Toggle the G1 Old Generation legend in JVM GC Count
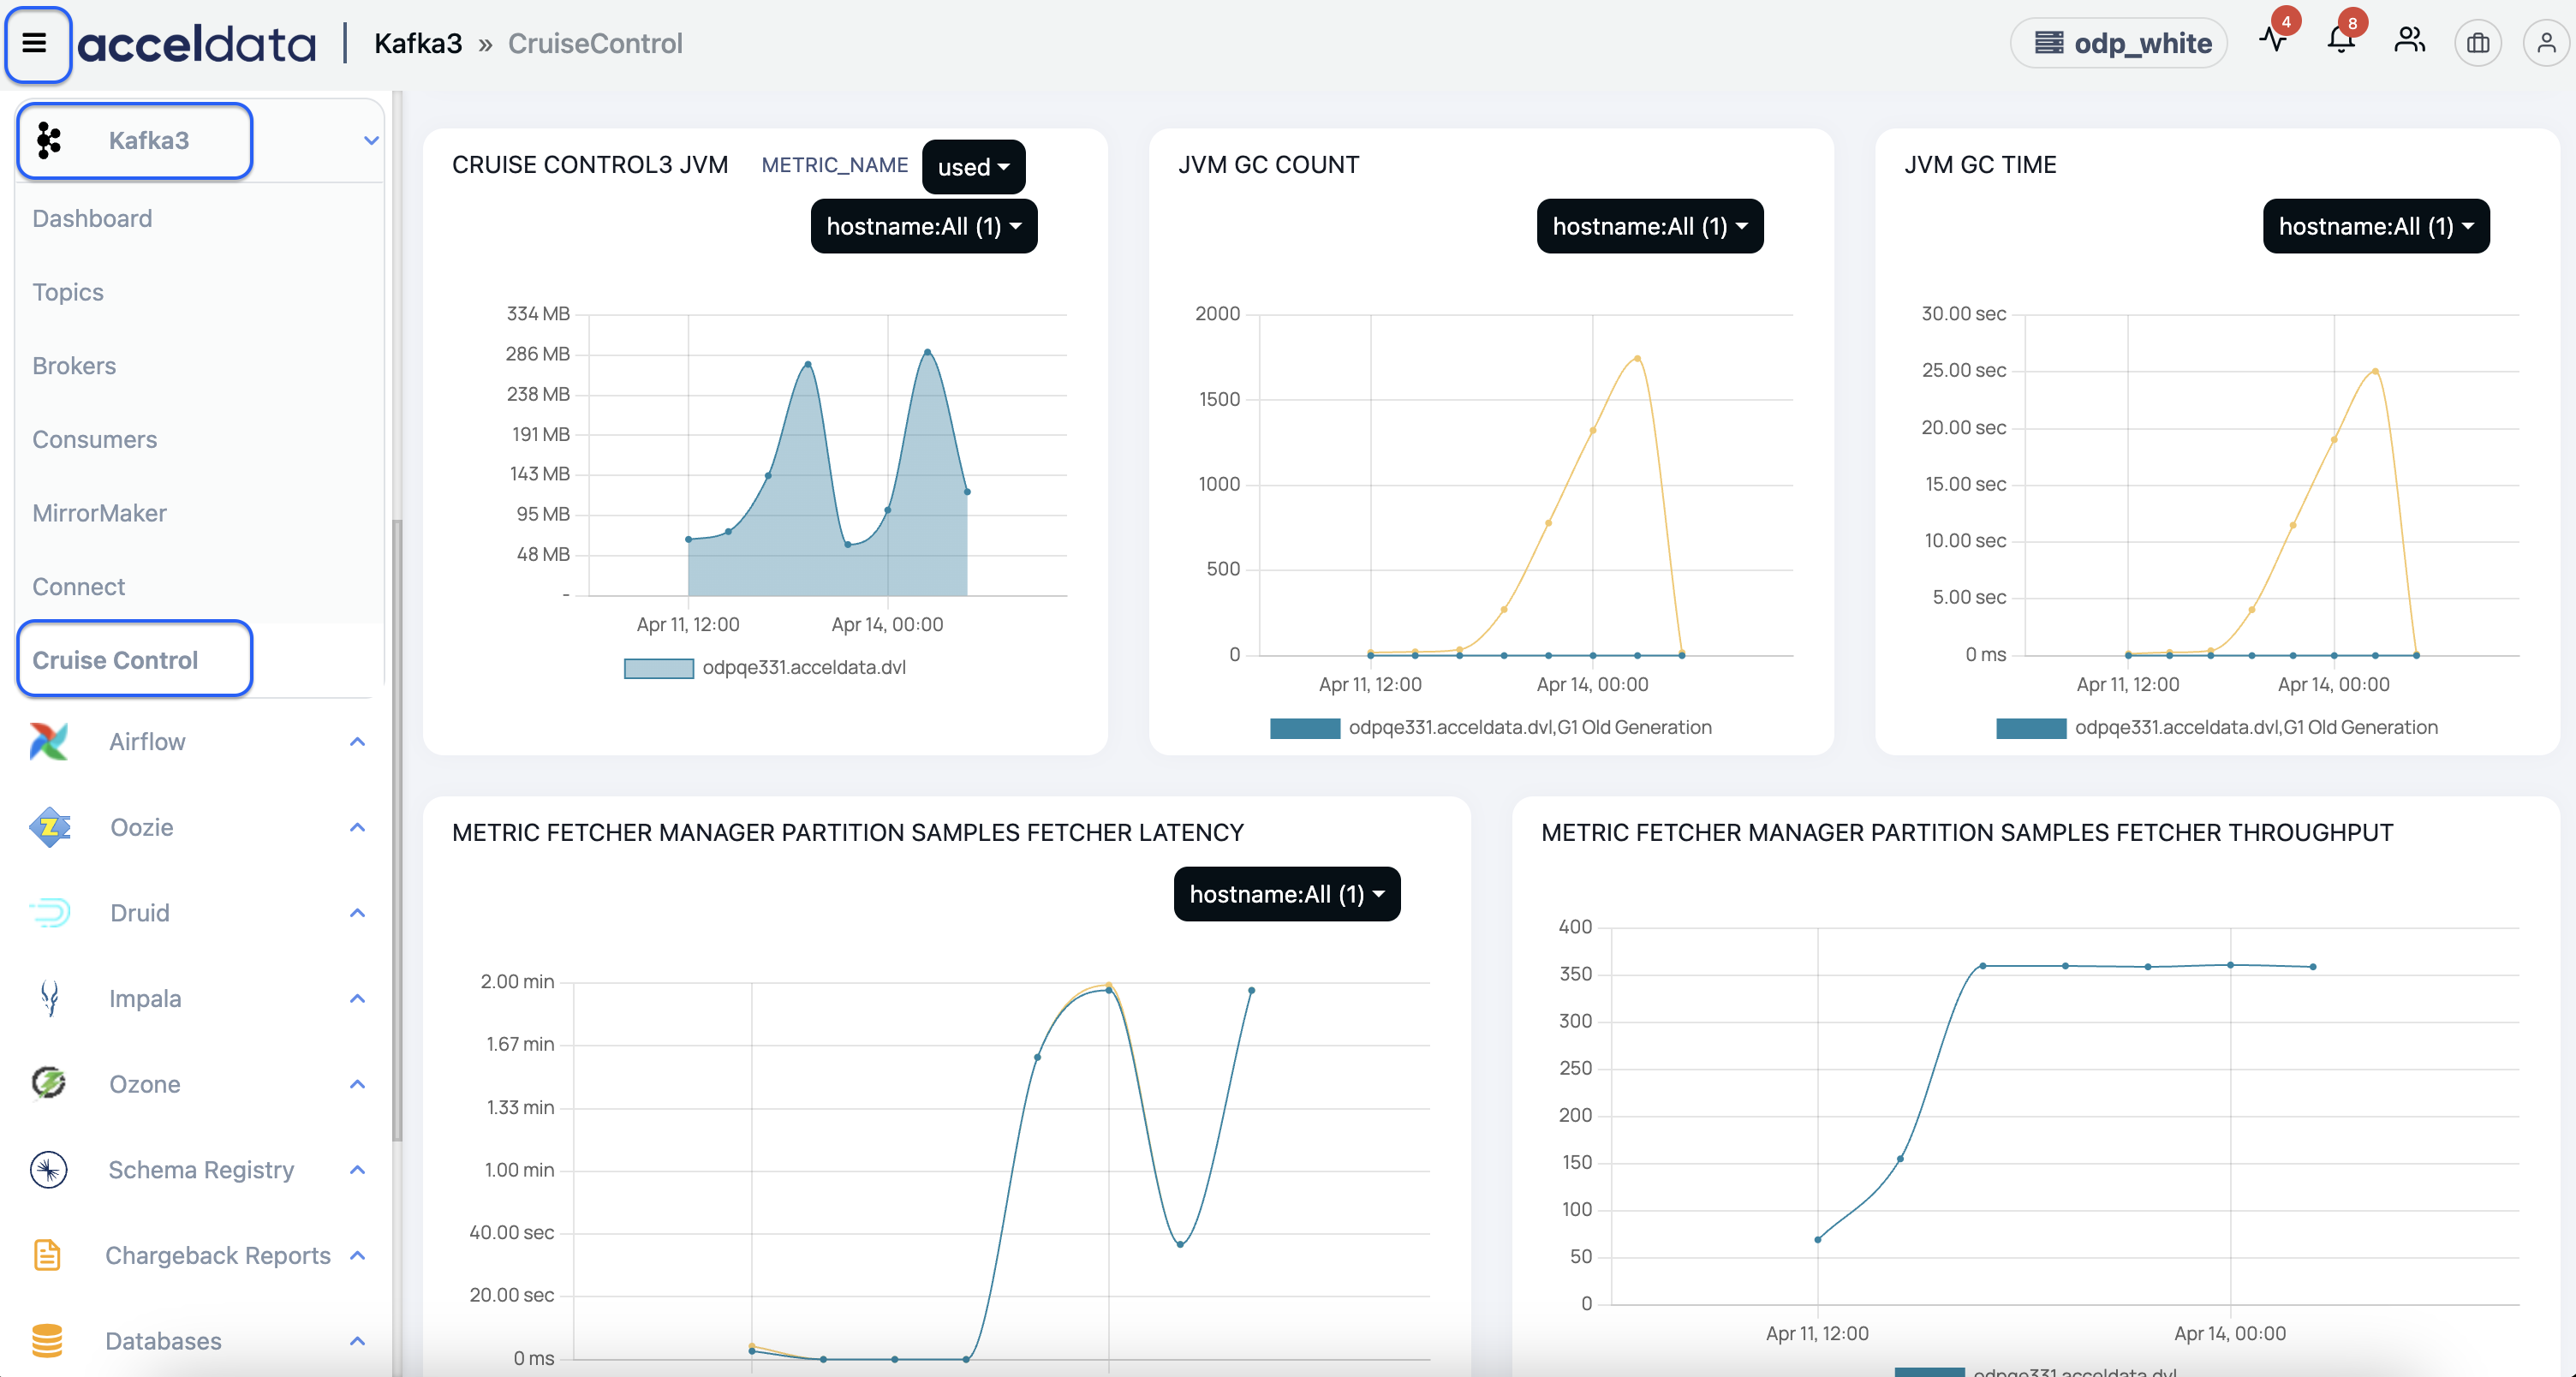Viewport: 2576px width, 1377px height. [x=1490, y=727]
